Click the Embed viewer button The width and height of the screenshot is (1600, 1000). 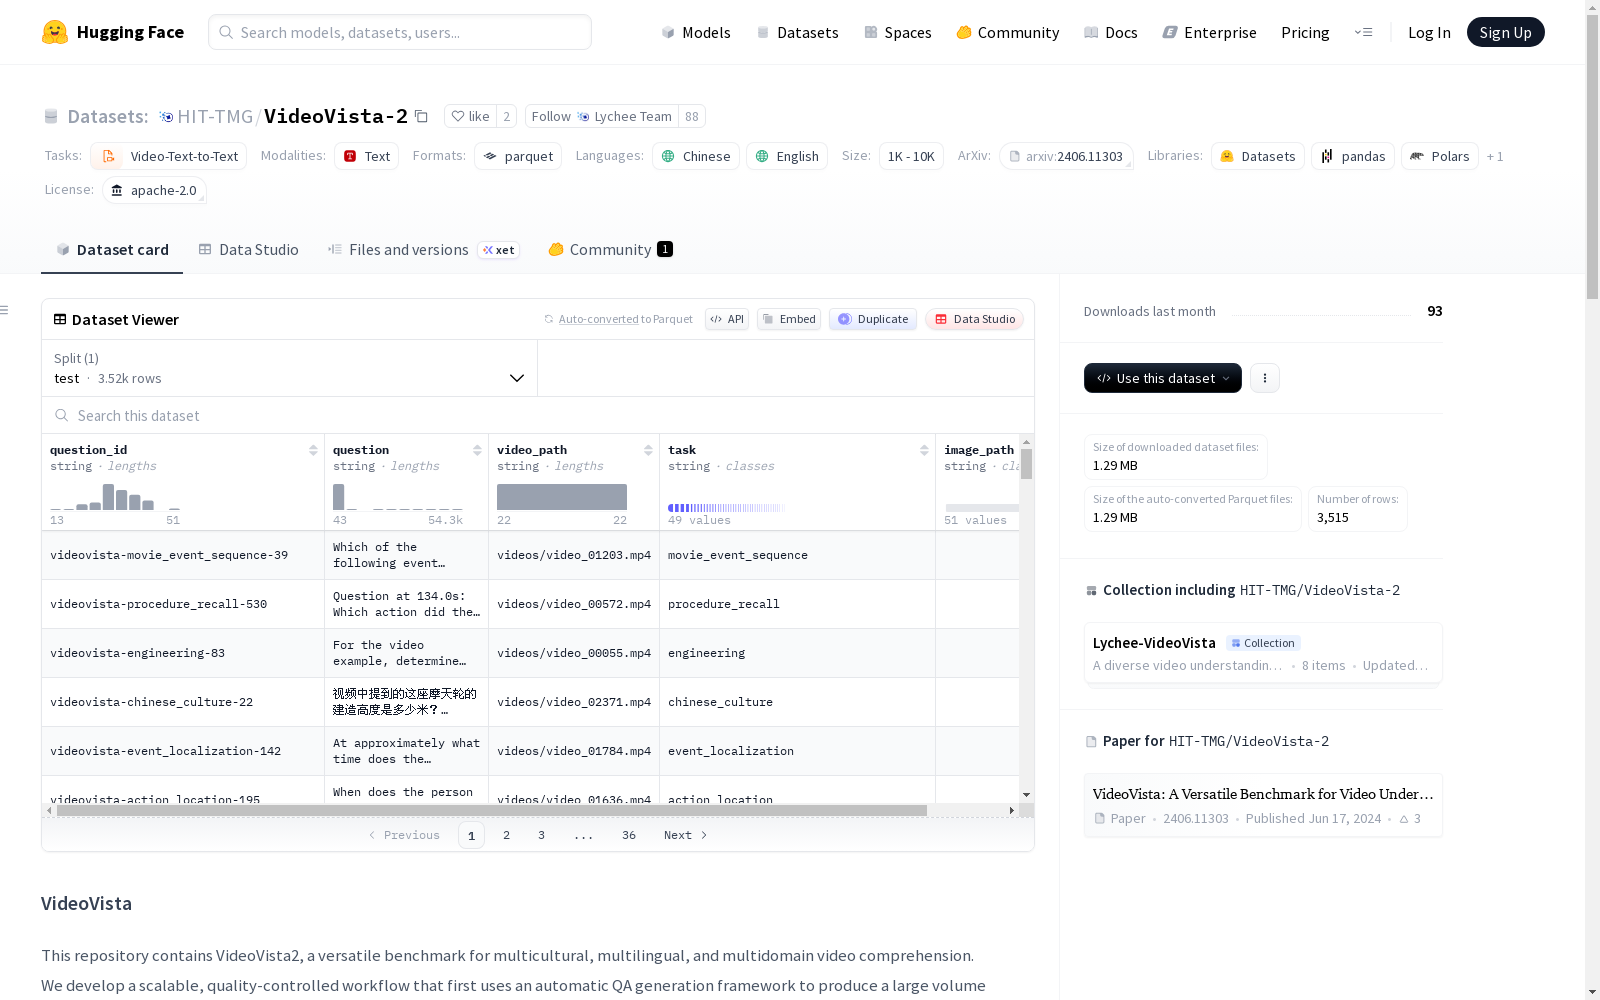(789, 319)
